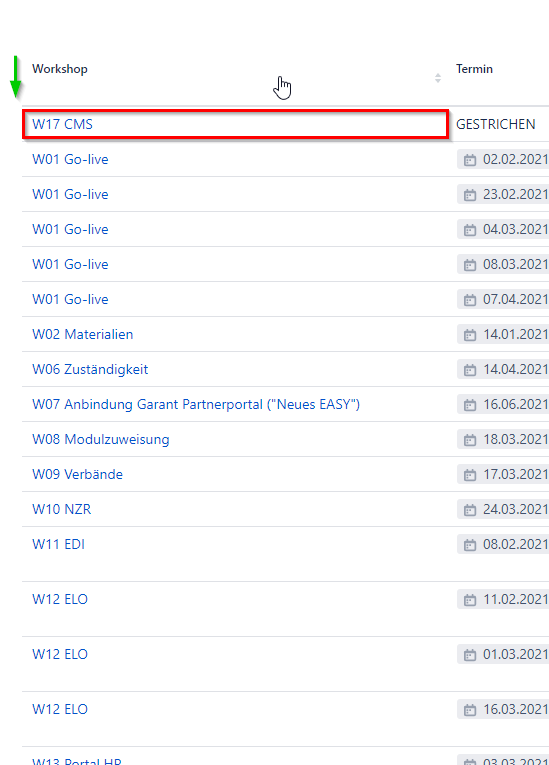549x765 pixels.
Task: Click the 18.03.2021 date lozenge
Action: coord(503,440)
